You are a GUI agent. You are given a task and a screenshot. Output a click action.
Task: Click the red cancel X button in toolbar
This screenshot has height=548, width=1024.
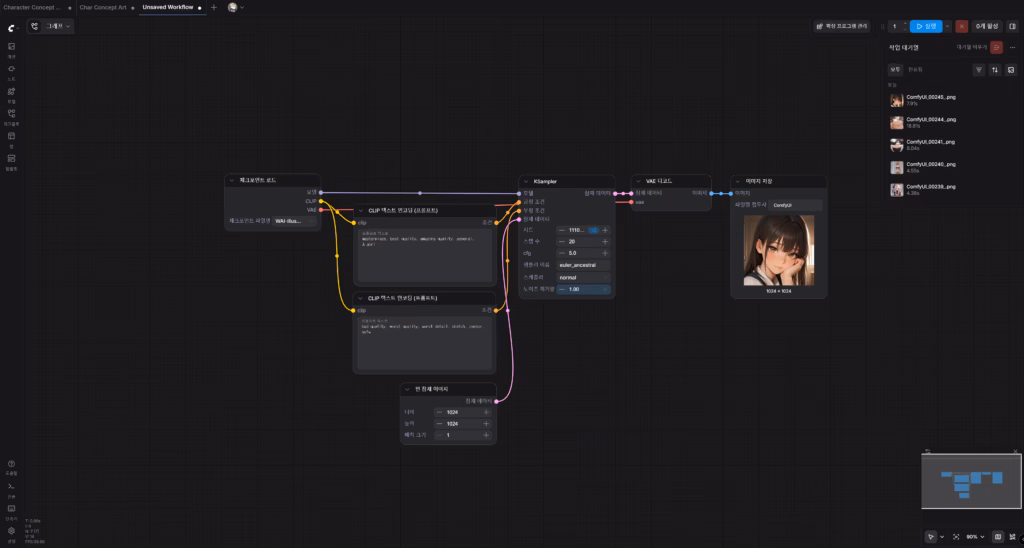[962, 26]
